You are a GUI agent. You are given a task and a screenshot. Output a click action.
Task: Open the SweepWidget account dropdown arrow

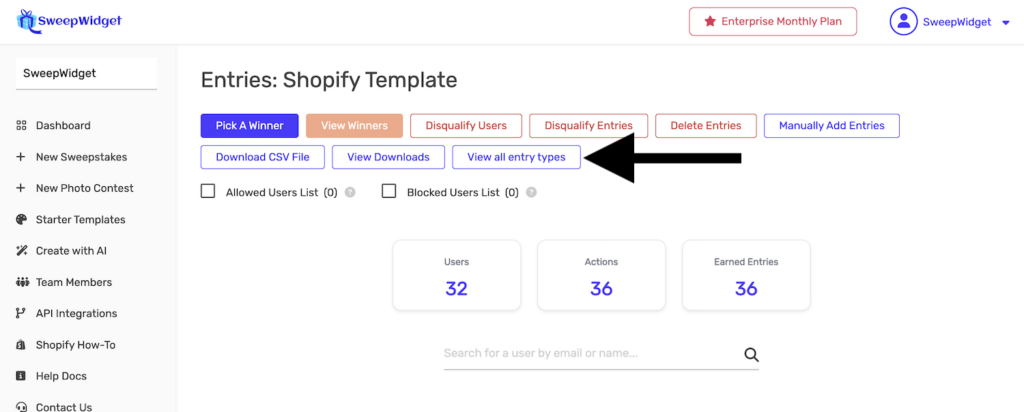click(1006, 22)
